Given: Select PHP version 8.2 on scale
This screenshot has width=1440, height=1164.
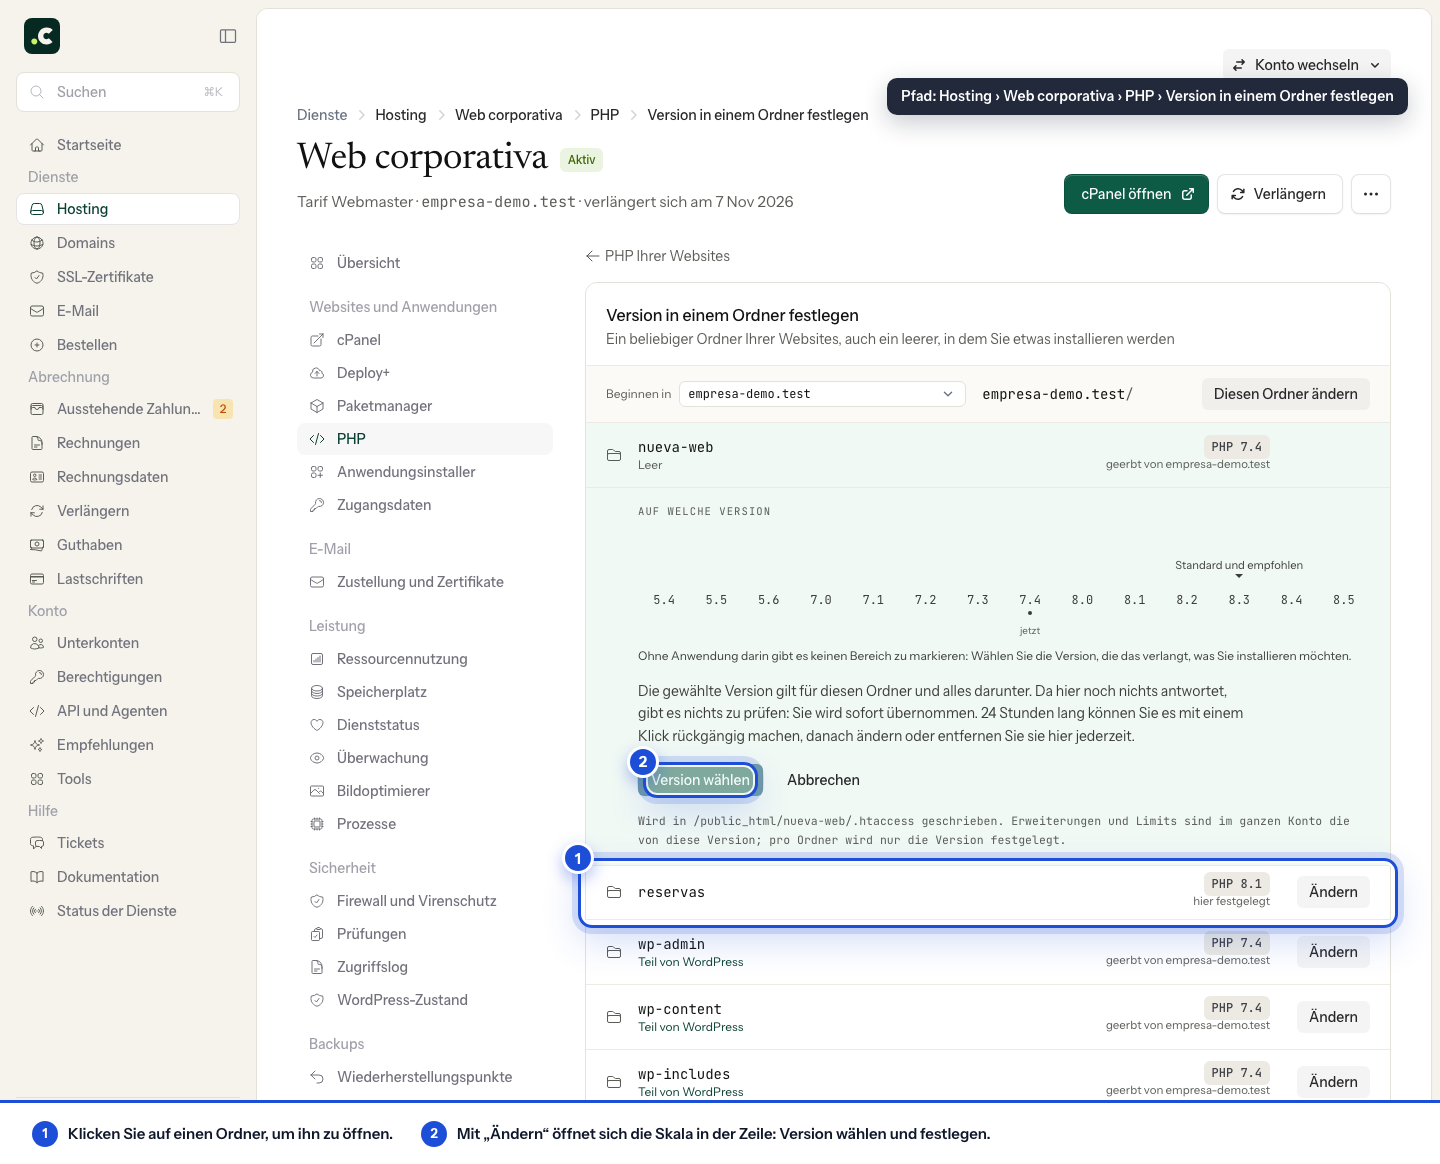Looking at the screenshot, I should point(1187,600).
